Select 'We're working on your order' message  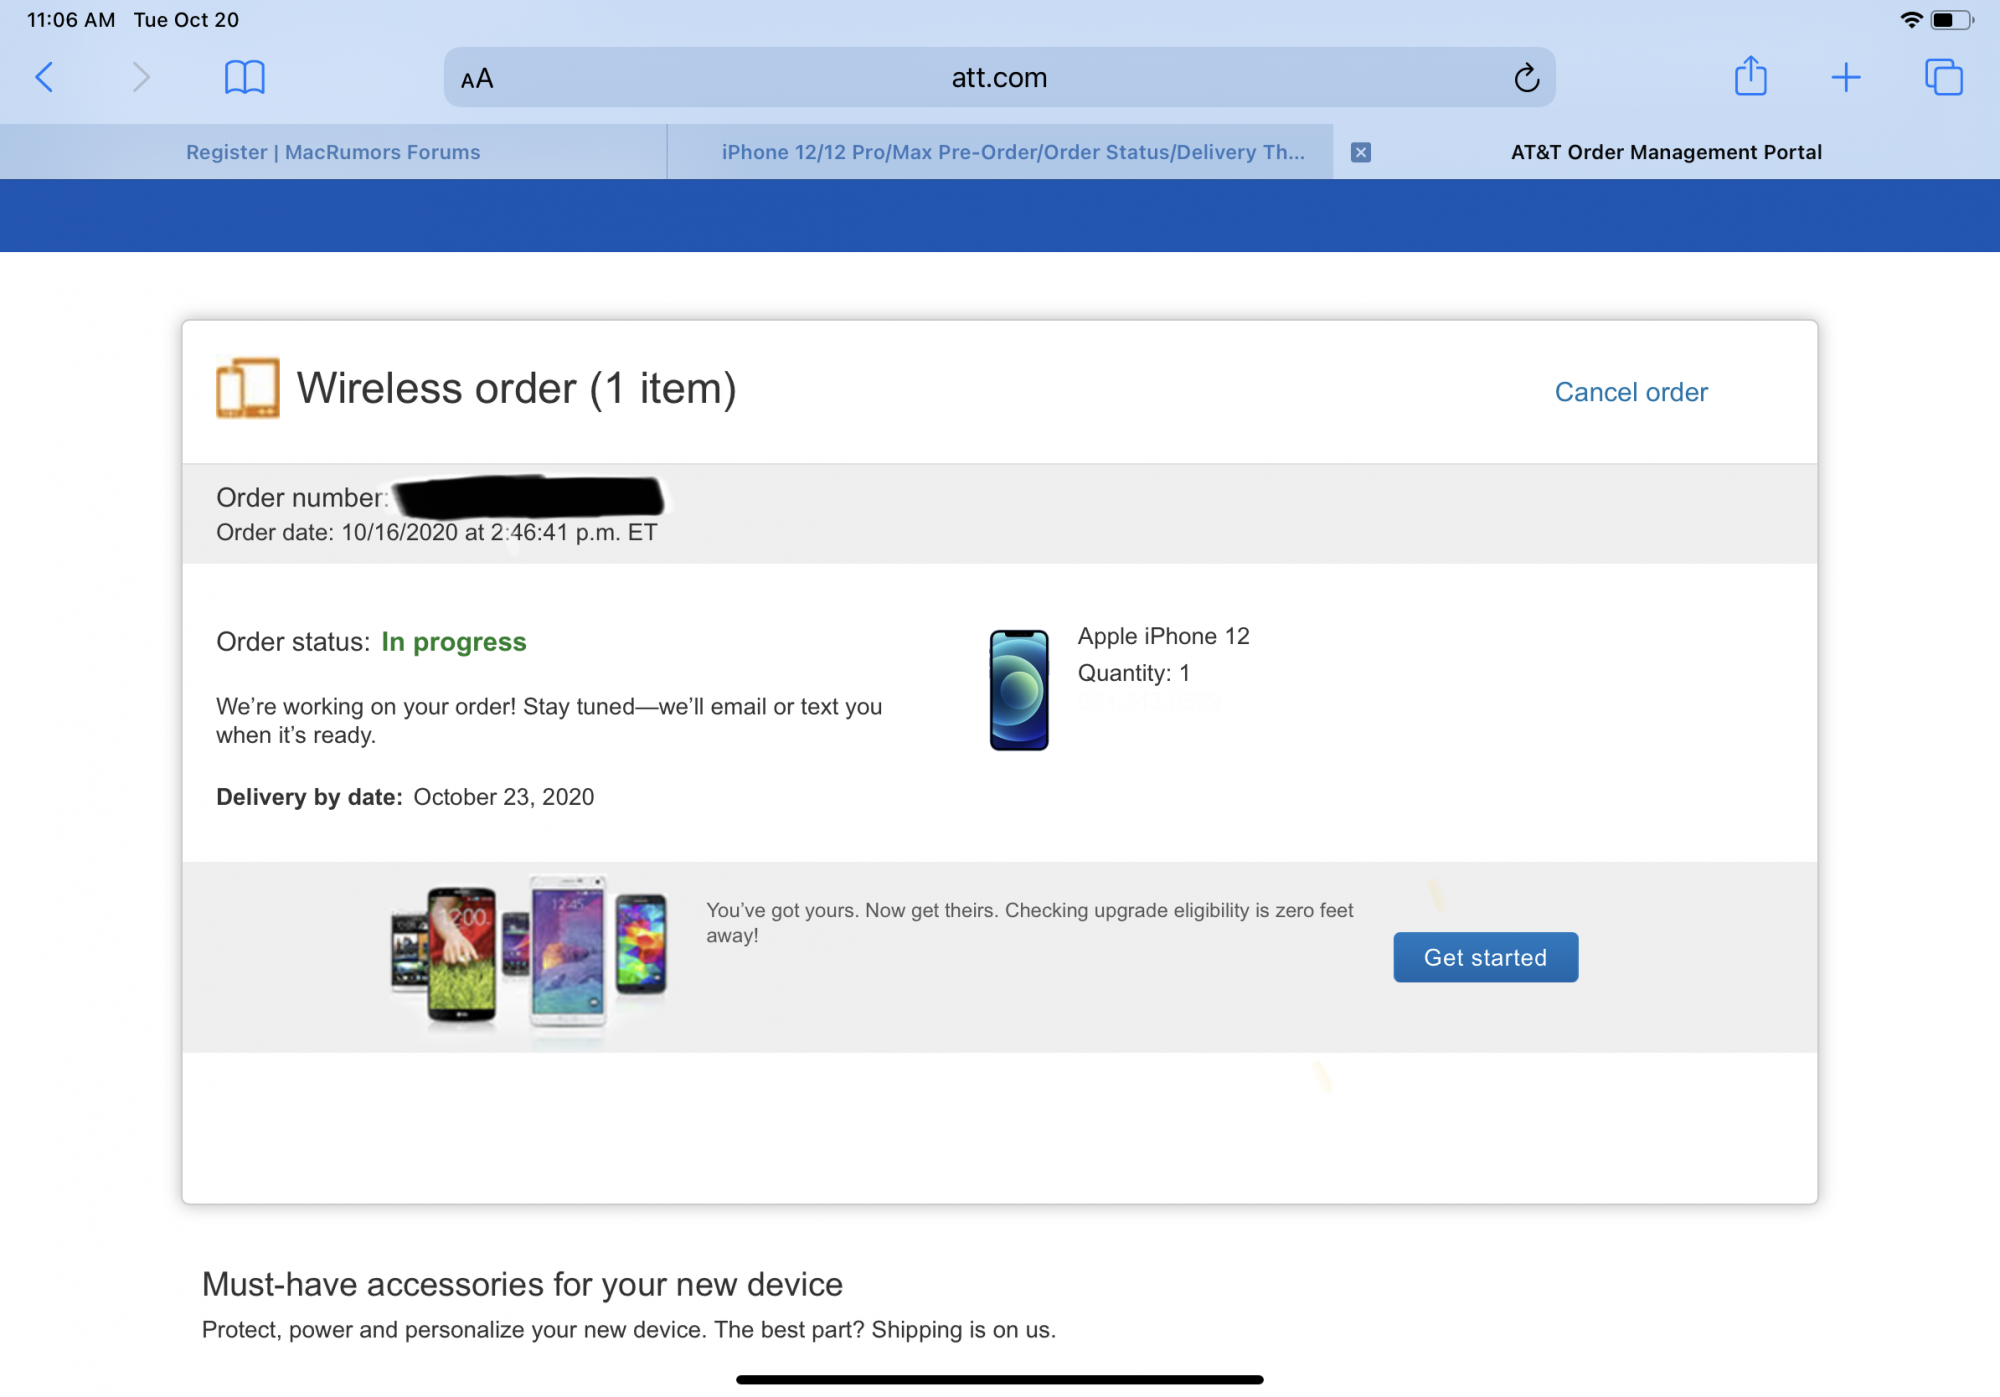[549, 720]
